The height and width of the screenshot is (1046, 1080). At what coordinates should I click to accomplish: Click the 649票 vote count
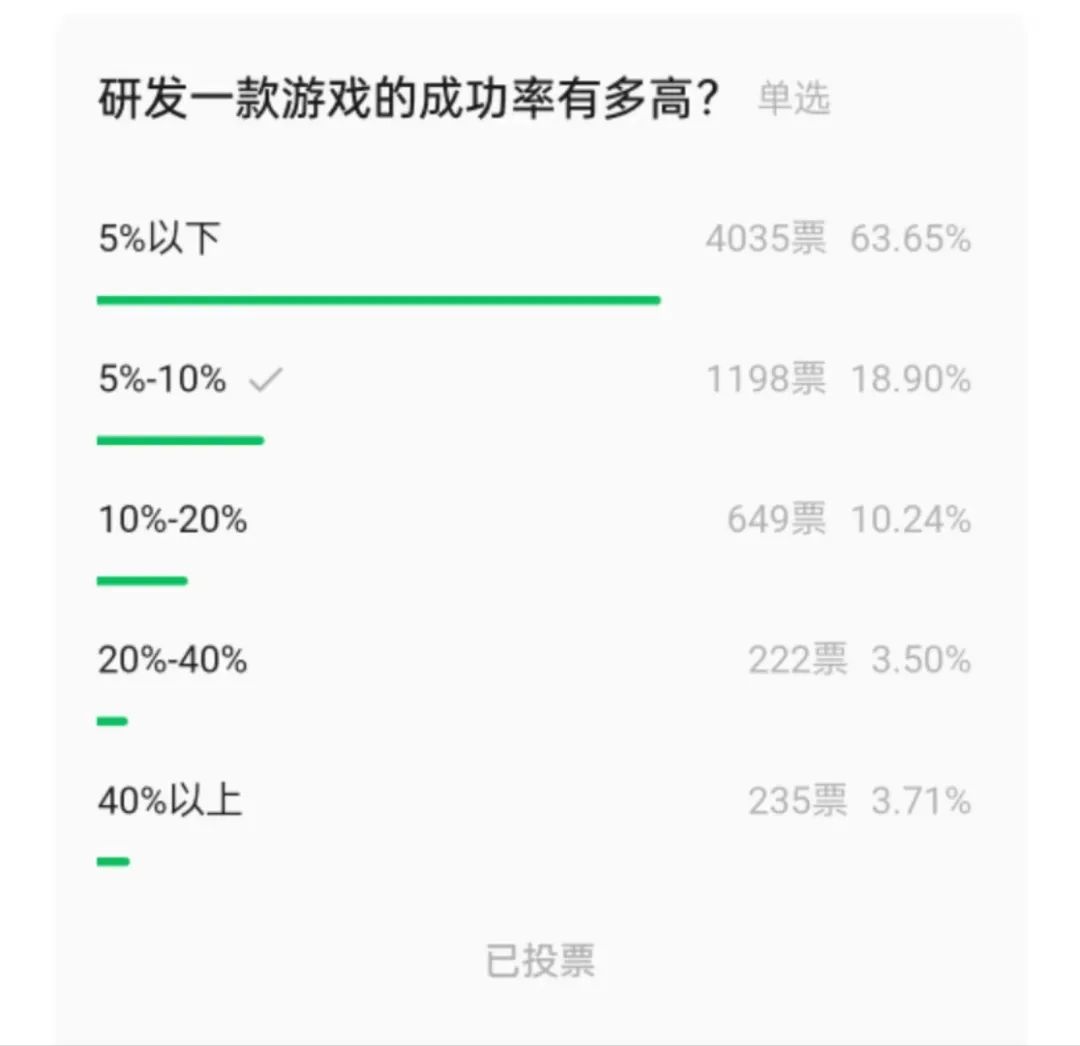click(x=776, y=519)
